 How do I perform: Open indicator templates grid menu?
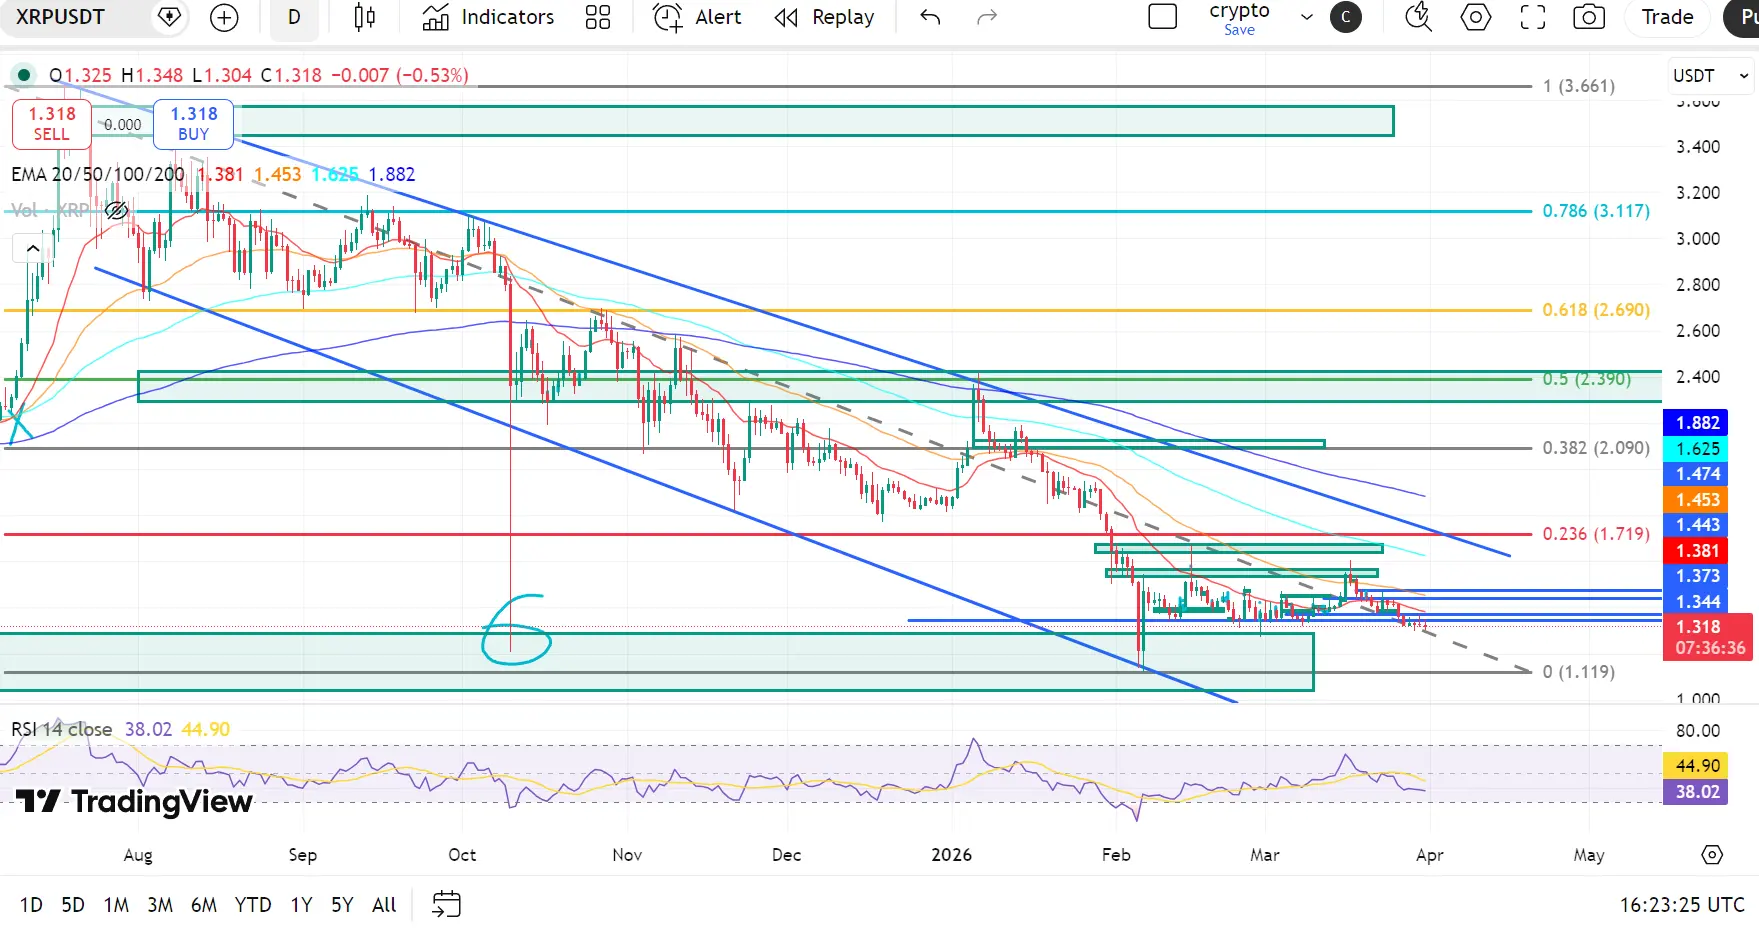point(598,17)
